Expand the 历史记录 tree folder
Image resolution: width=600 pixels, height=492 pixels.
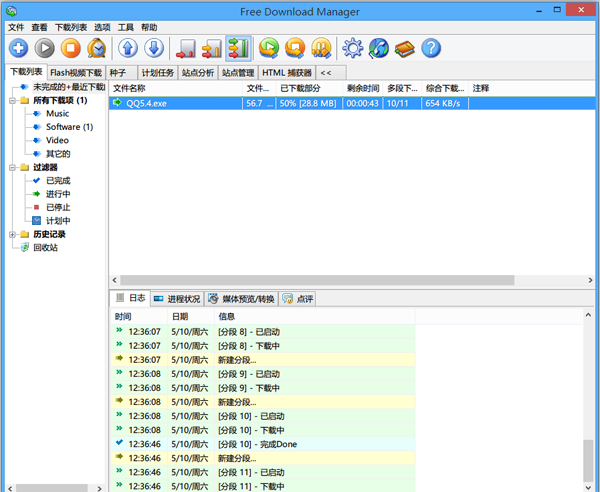click(12, 234)
